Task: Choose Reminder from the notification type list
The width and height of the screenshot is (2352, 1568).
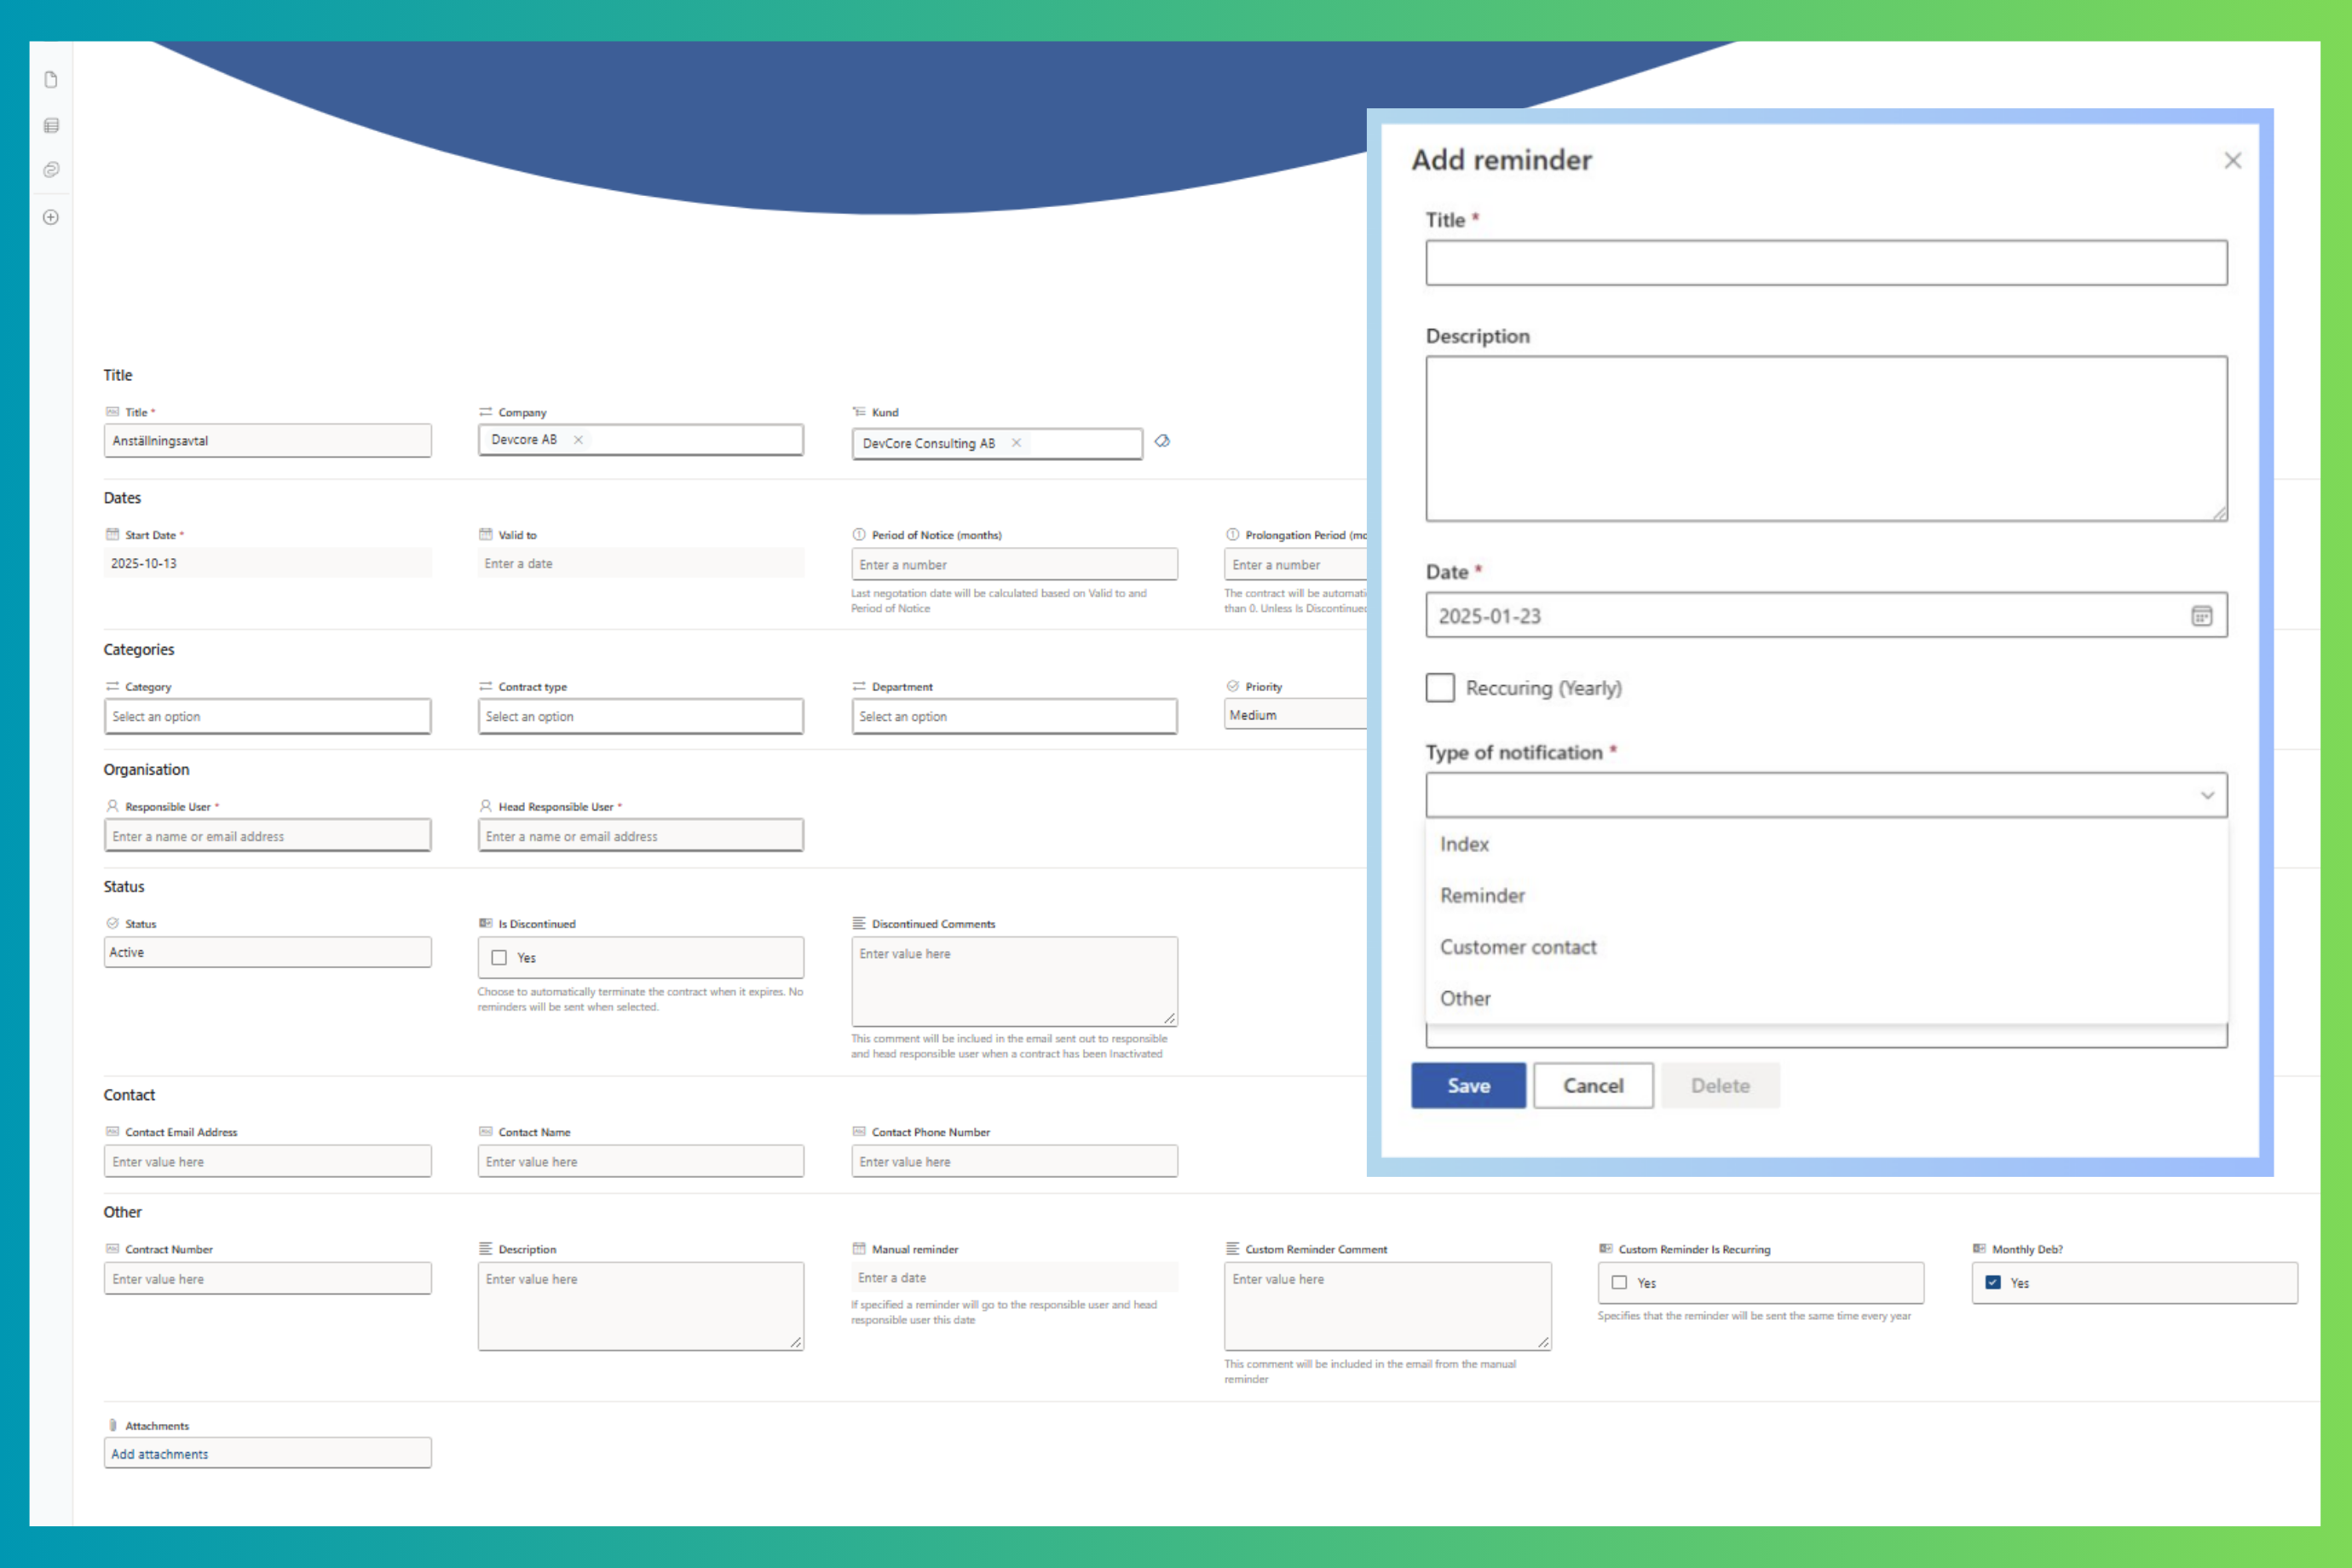Action: [1482, 896]
